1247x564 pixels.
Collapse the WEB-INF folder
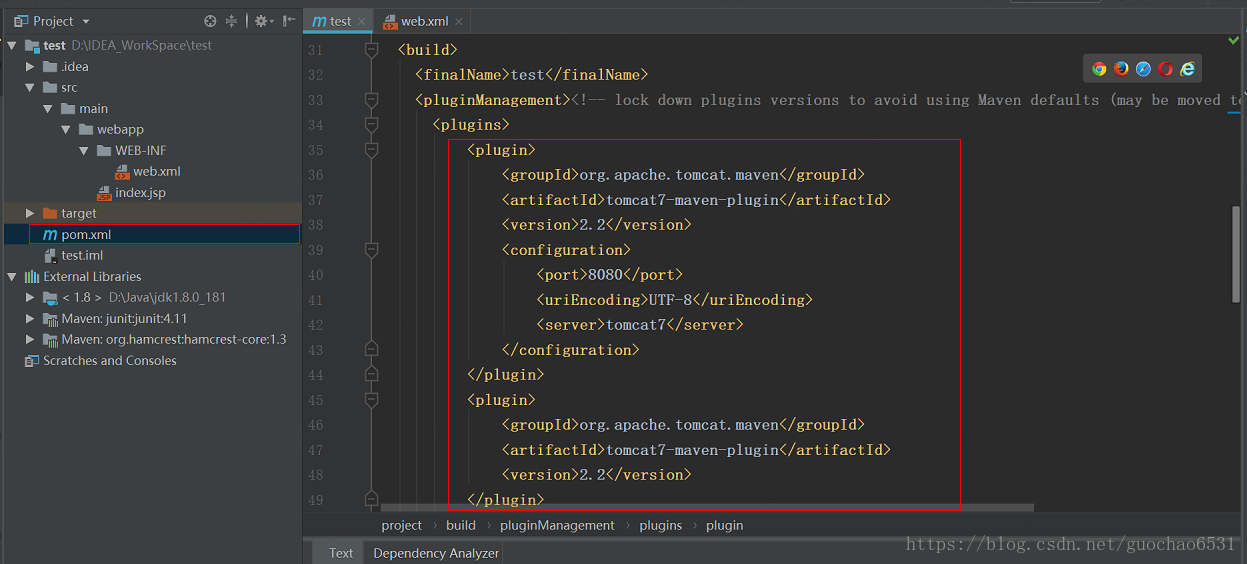pyautogui.click(x=85, y=151)
